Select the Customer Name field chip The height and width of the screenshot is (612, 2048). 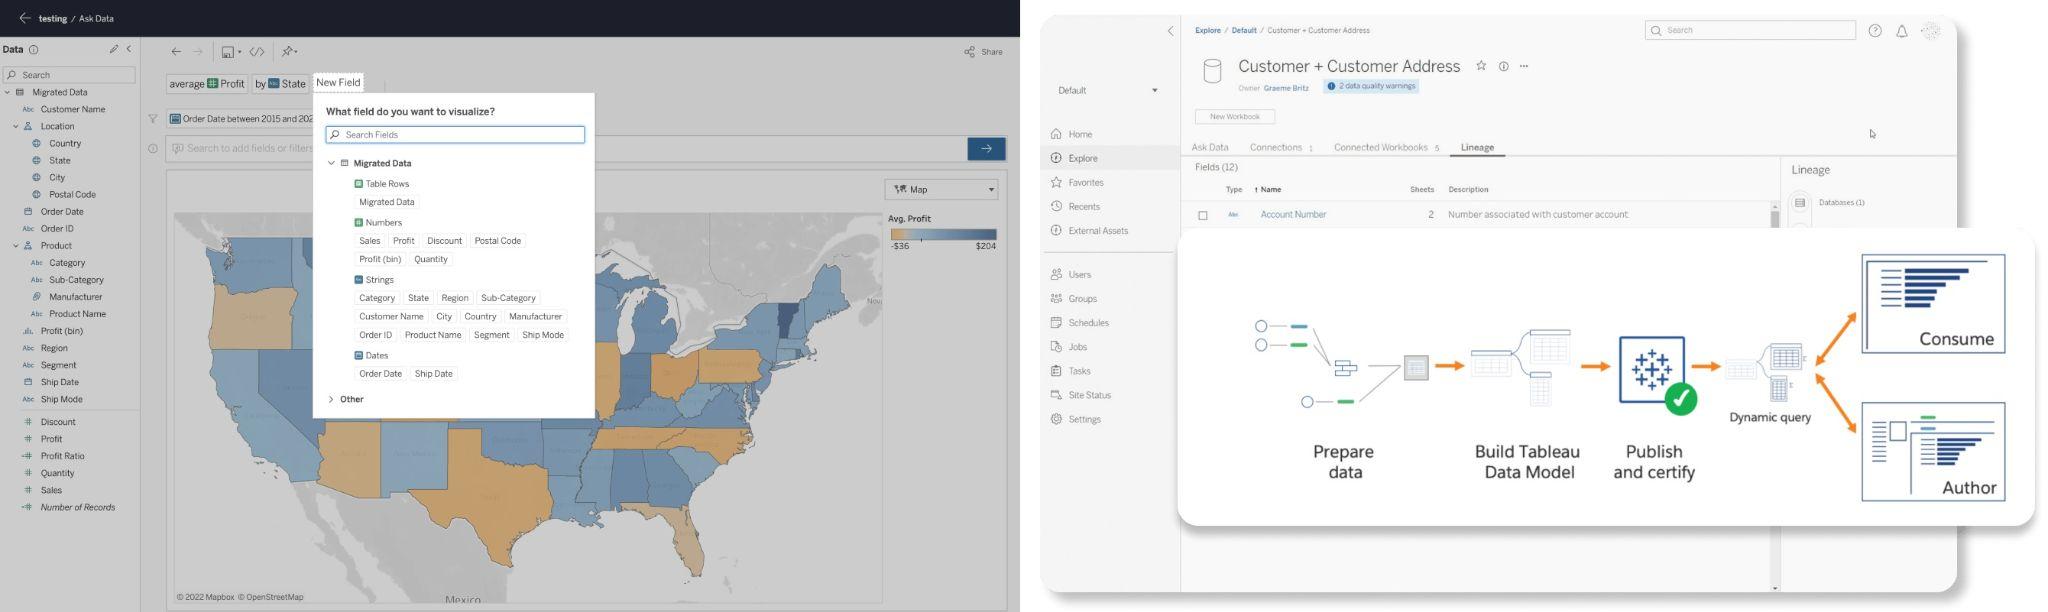391,316
